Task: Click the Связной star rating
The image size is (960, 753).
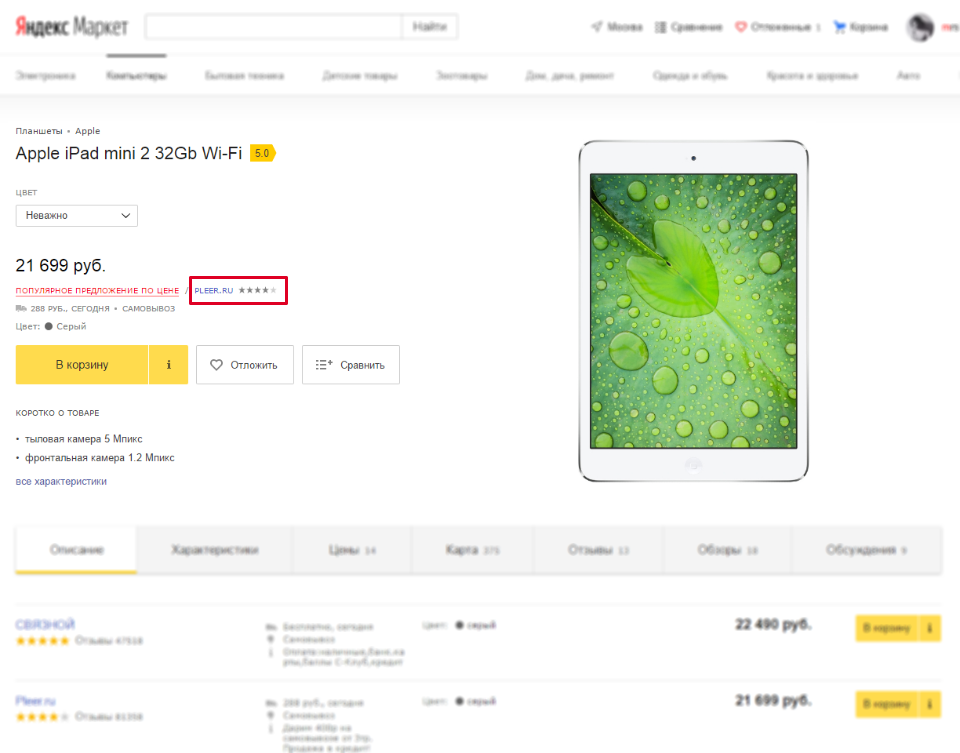Action: coord(42,641)
